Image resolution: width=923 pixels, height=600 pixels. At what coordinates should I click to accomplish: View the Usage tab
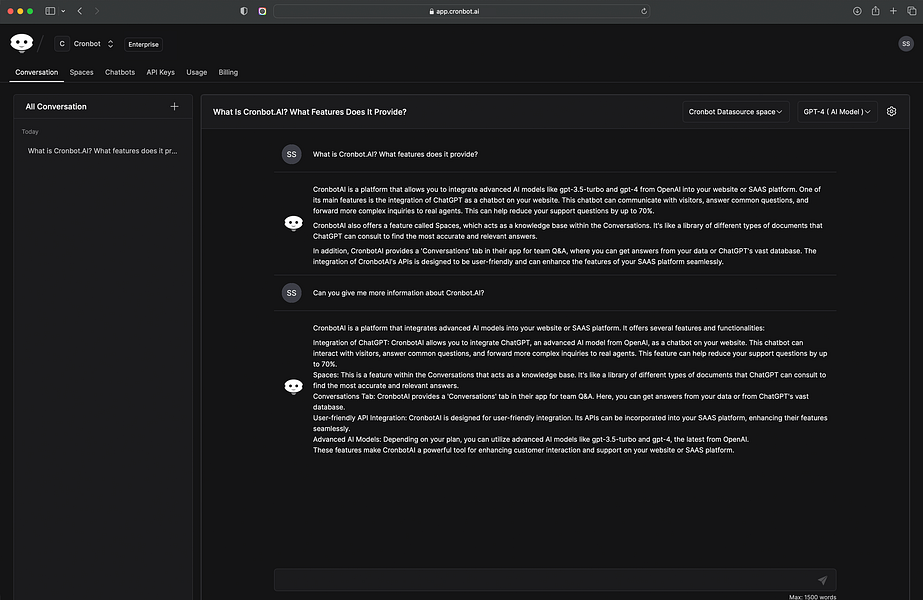coord(197,72)
